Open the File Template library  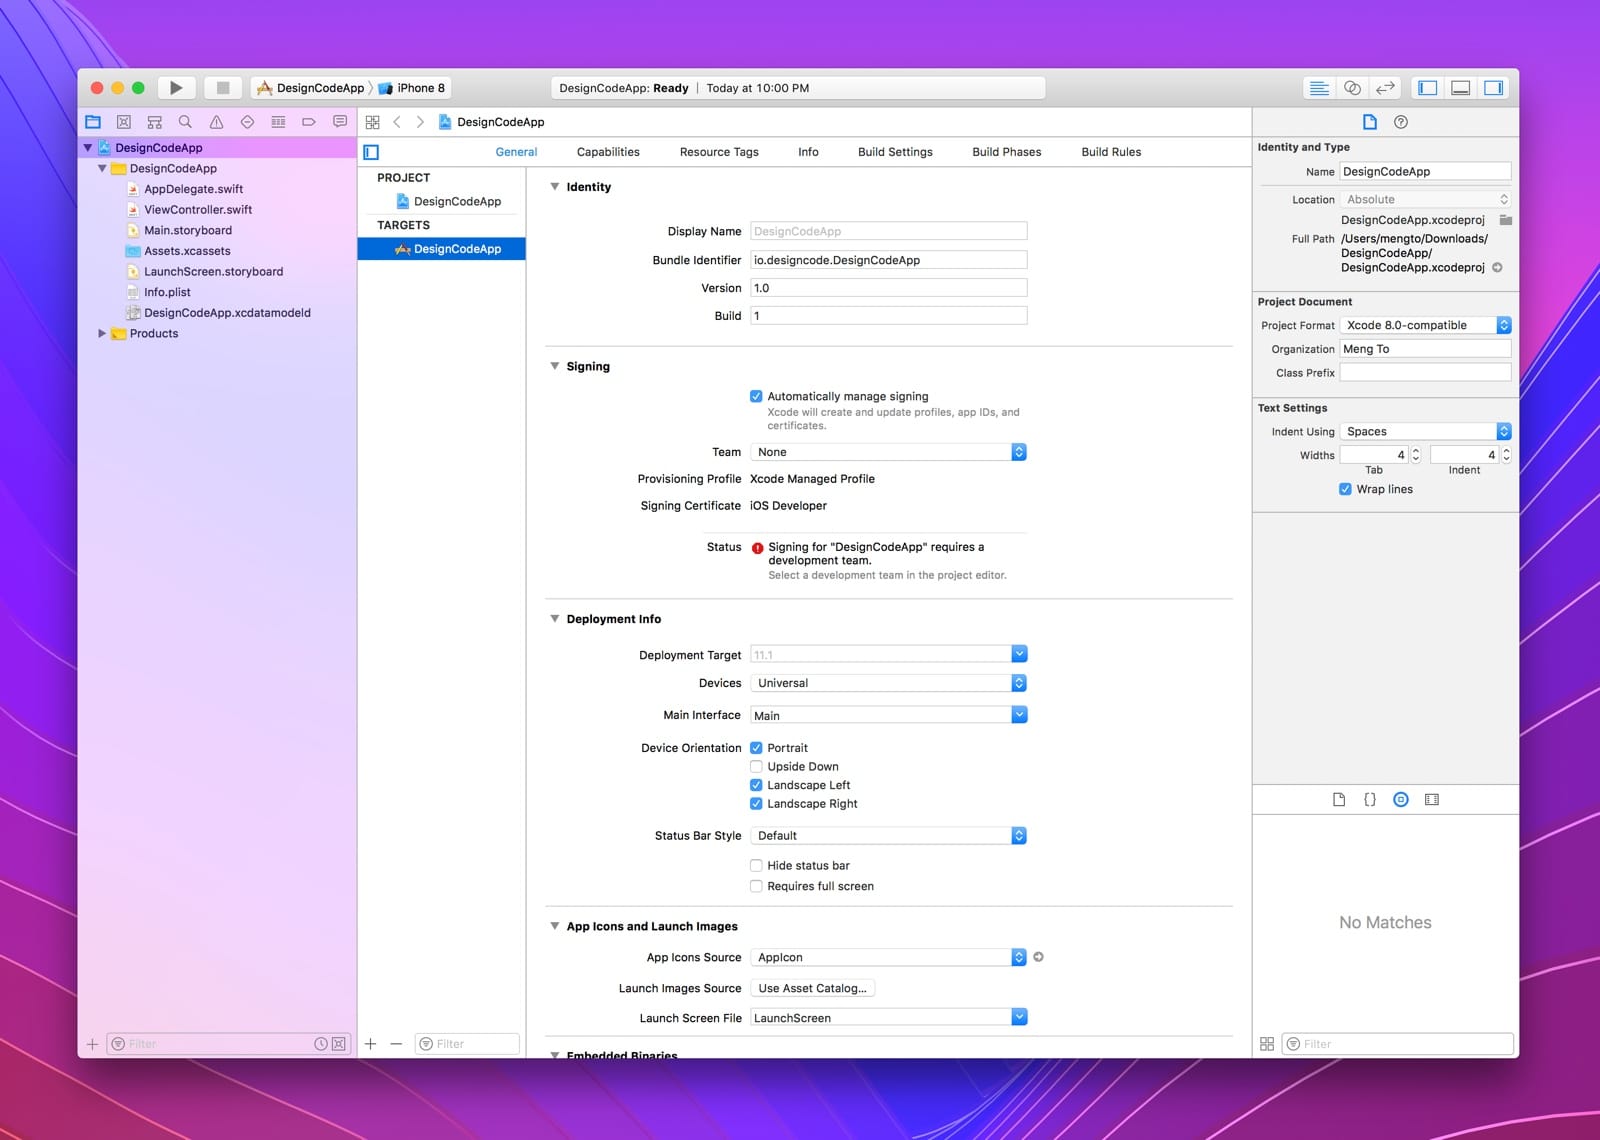tap(1339, 800)
